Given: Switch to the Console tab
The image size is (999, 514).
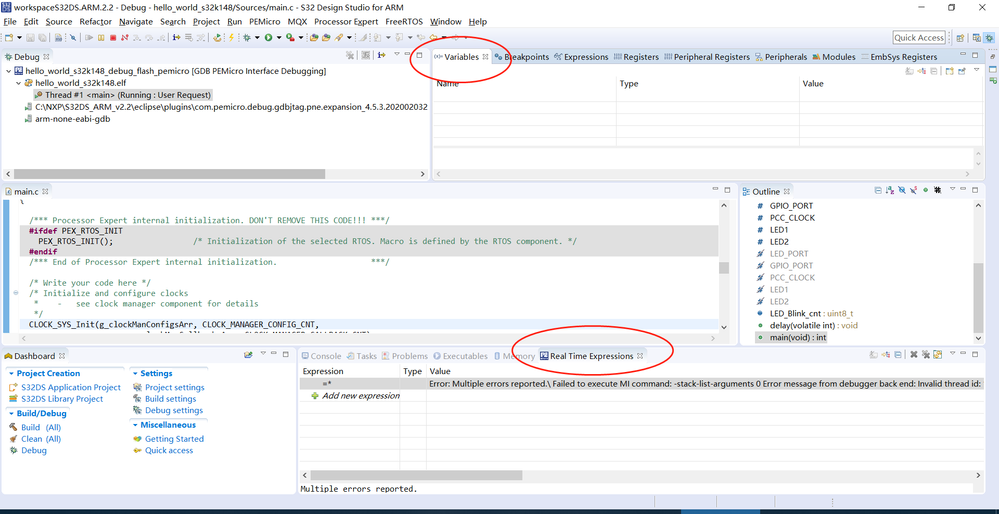Looking at the screenshot, I should [321, 356].
